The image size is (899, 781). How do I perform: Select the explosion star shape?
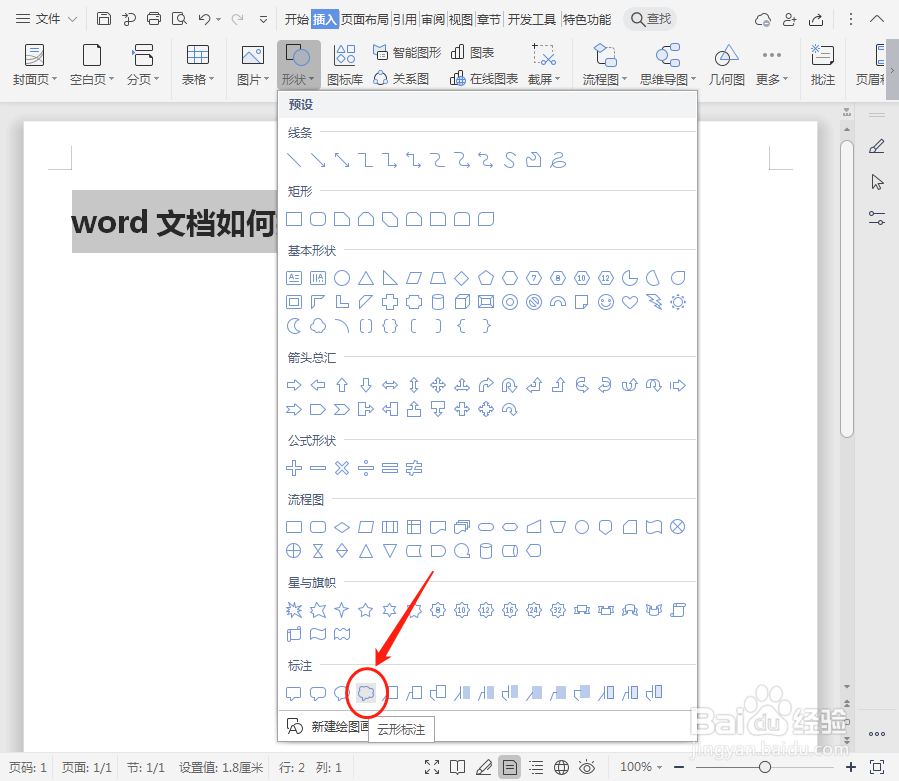point(294,610)
